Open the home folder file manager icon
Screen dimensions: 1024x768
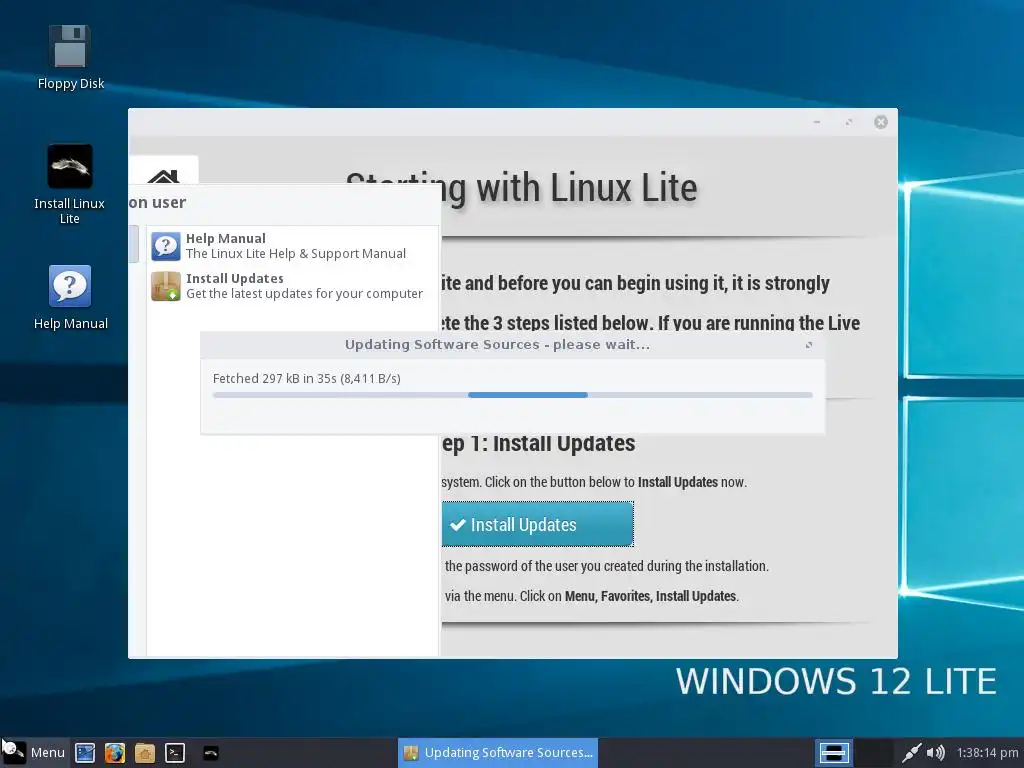tap(145, 753)
